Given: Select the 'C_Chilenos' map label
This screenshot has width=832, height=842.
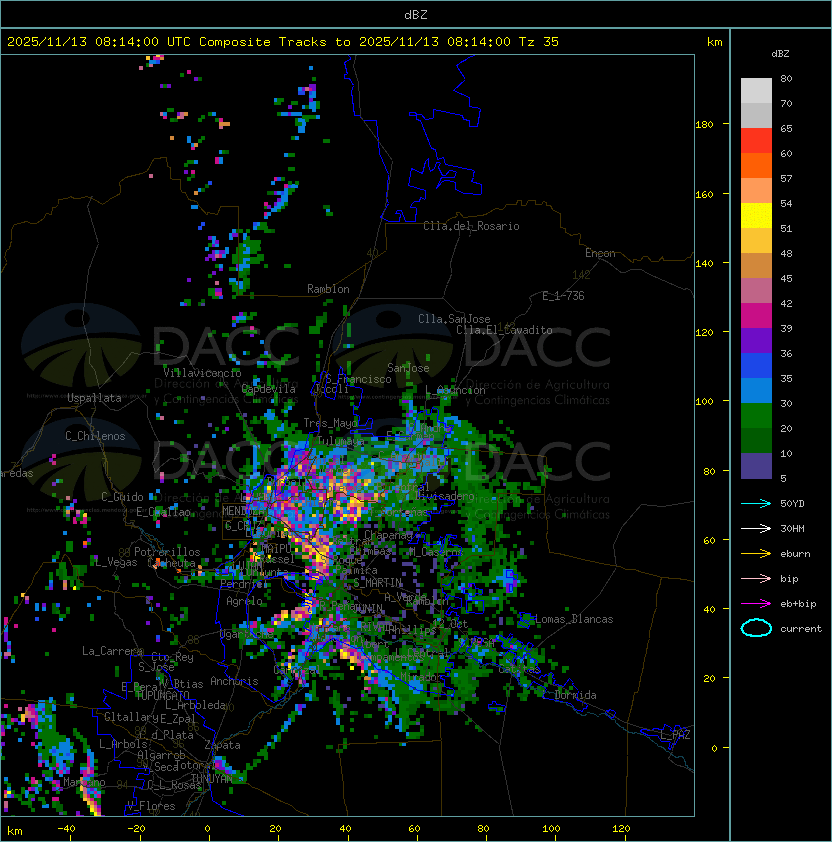Looking at the screenshot, I should (95, 436).
